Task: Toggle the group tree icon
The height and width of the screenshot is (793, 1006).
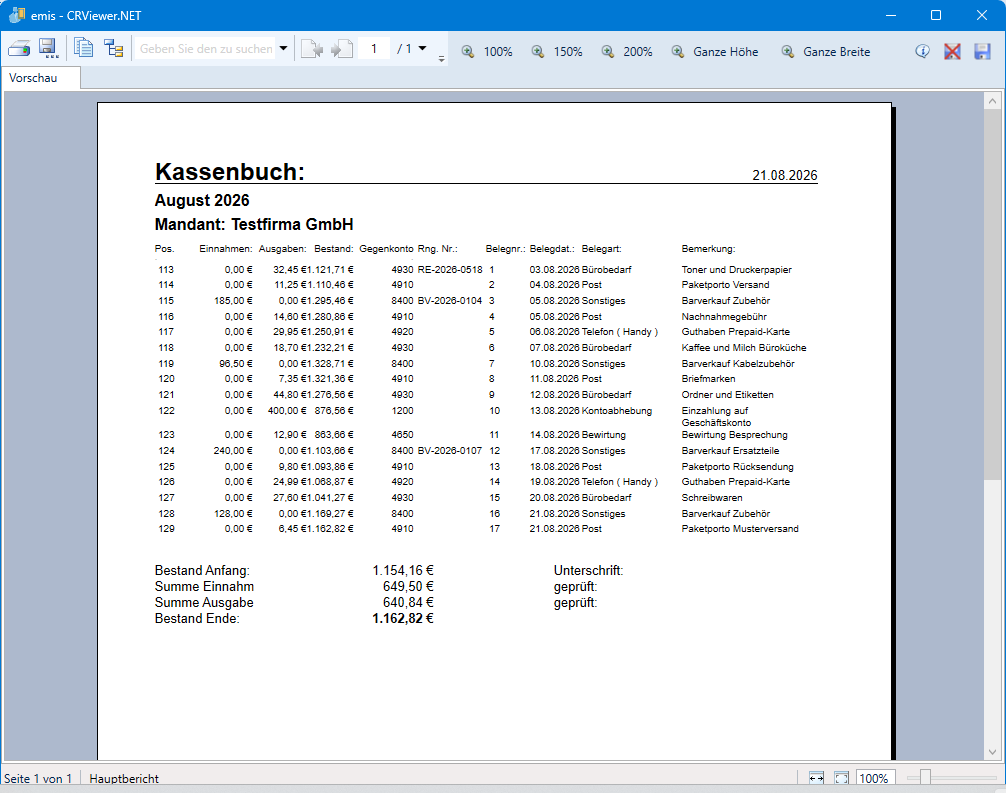Action: coord(114,49)
